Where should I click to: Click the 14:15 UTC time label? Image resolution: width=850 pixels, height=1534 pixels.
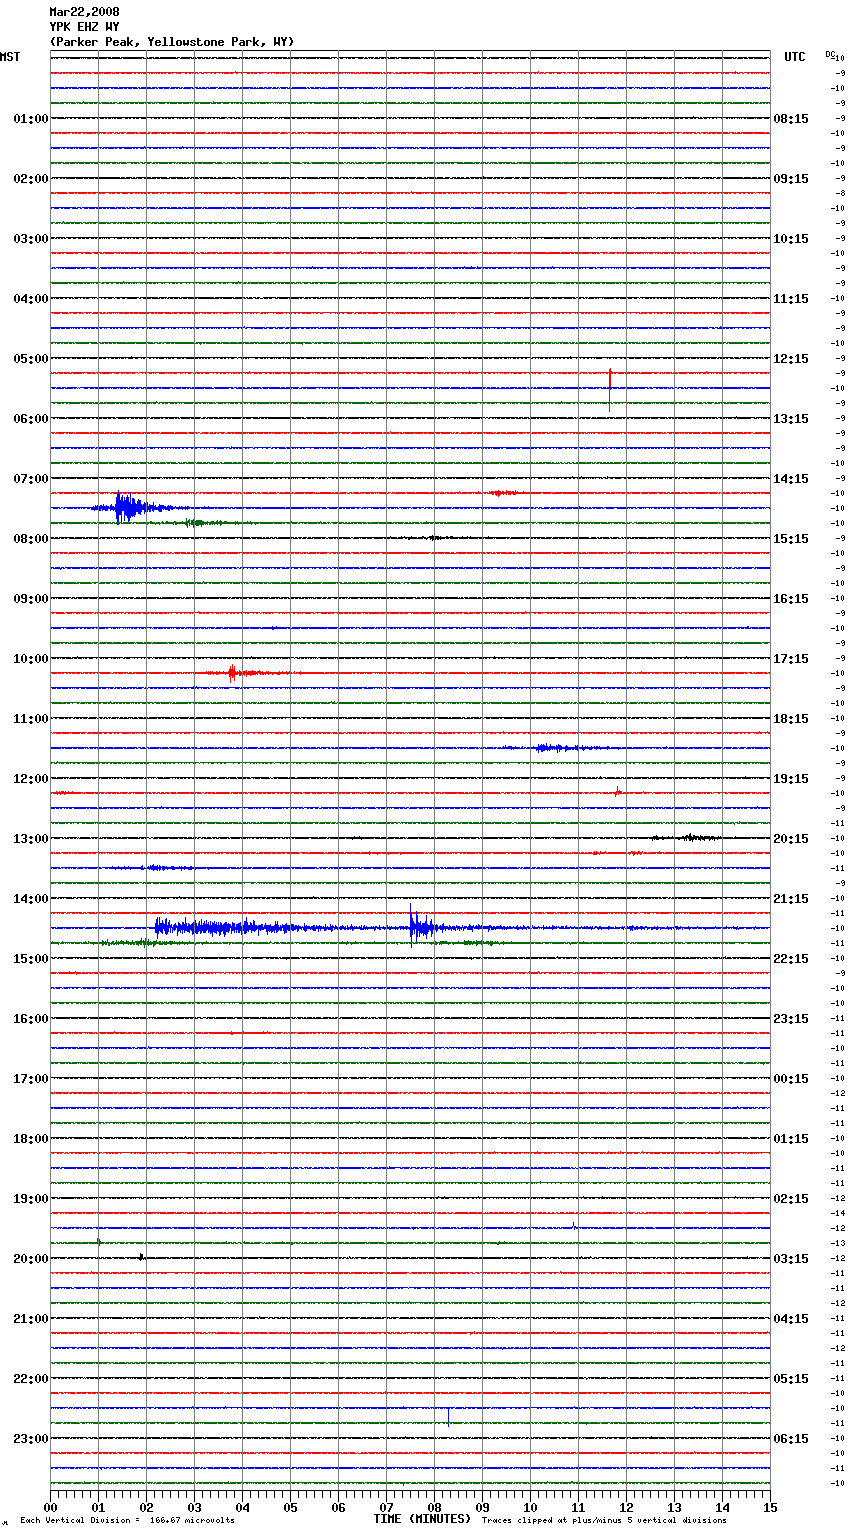[x=791, y=479]
